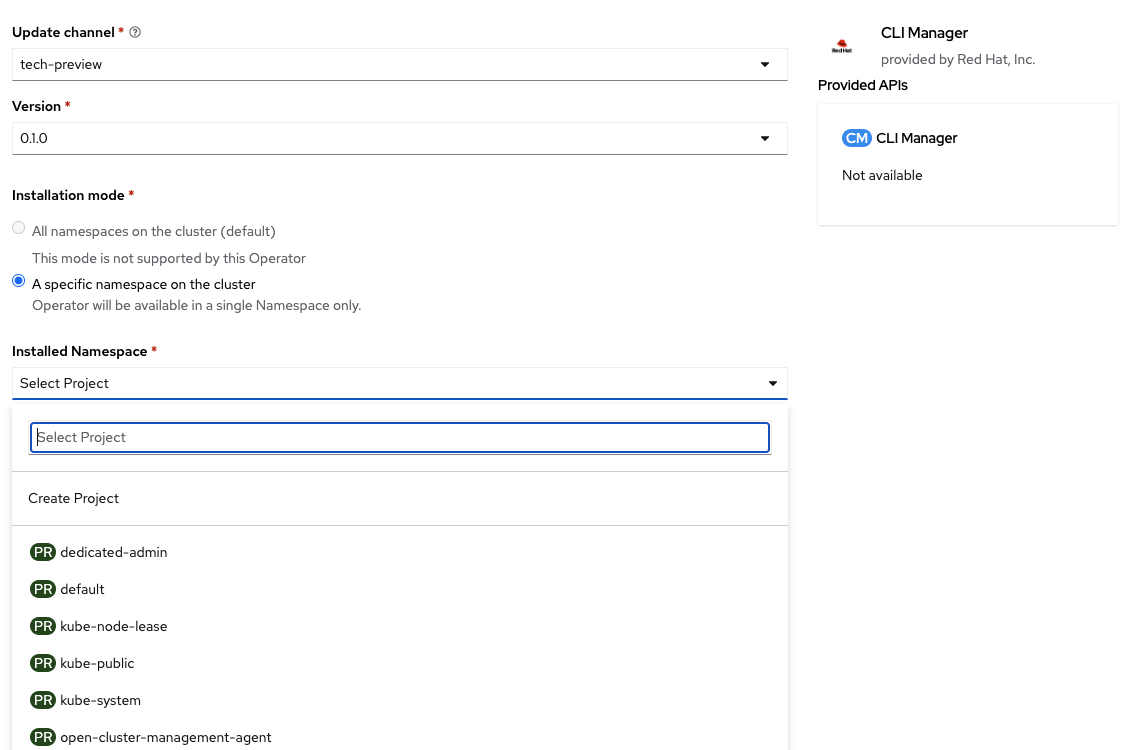Click the PR badge beside dedicated-admin

pyautogui.click(x=43, y=552)
